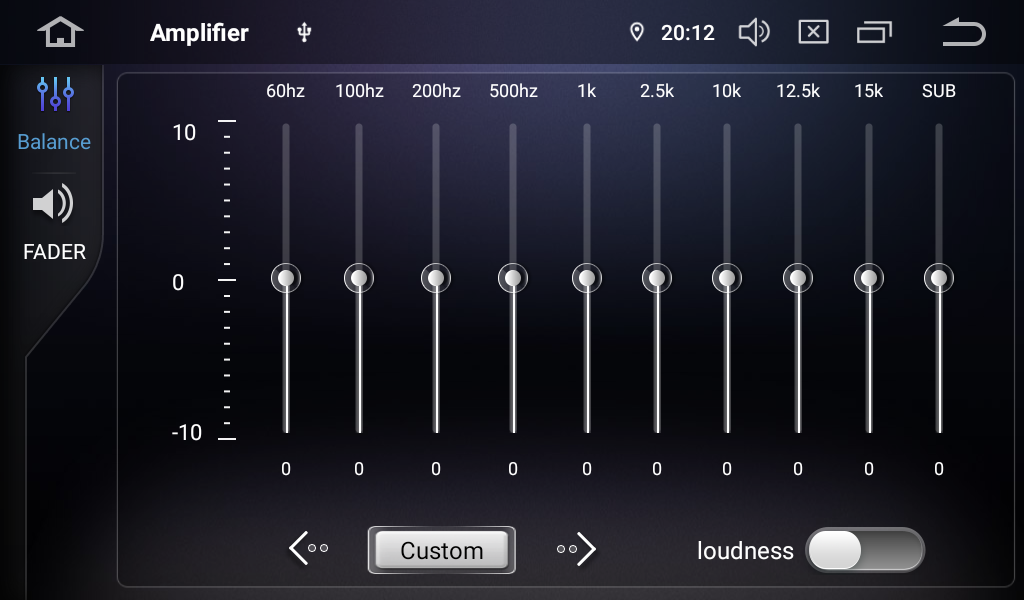
Task: Tap the clock showing 20:12
Action: (688, 33)
